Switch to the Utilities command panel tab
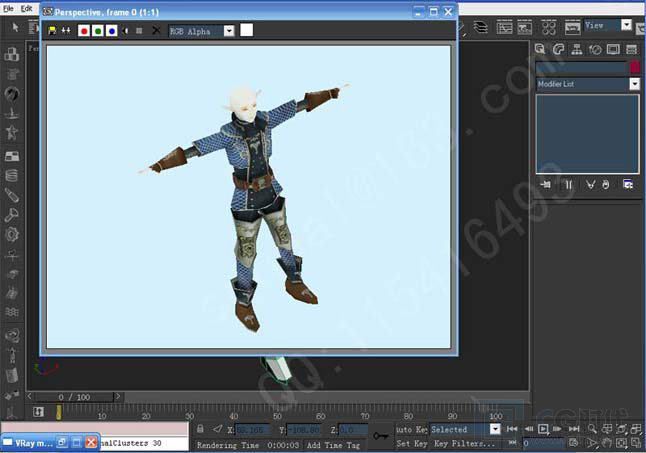The image size is (646, 453). [632, 49]
